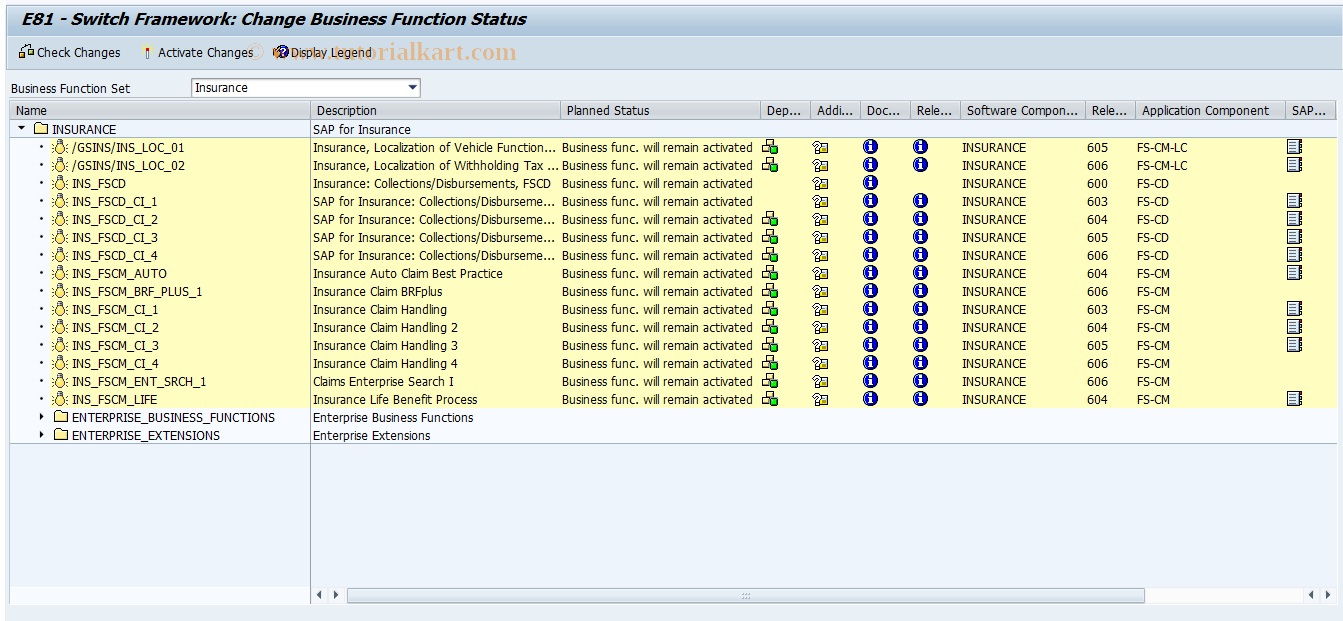Show dependencies for /GSINS/INS_LOC_02
Image resolution: width=1343 pixels, height=621 pixels.
[770, 165]
